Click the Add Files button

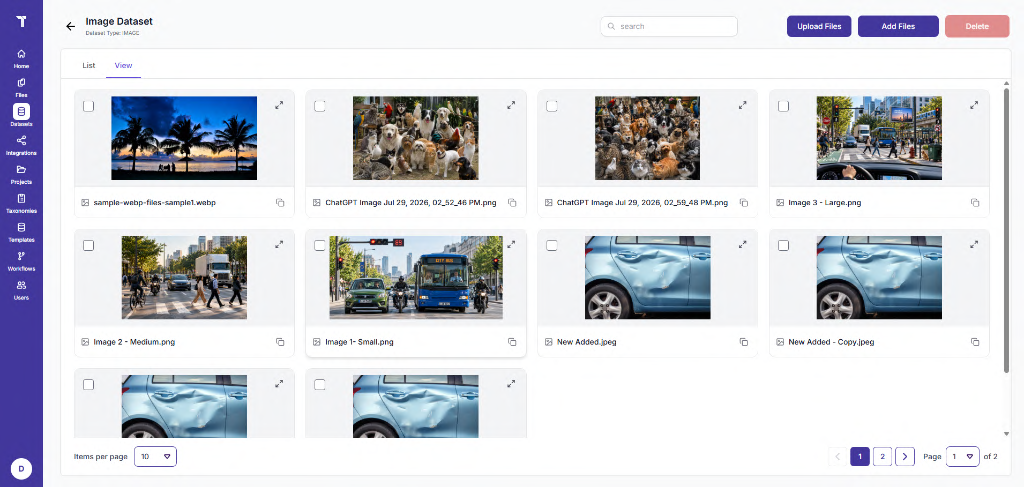tap(898, 26)
